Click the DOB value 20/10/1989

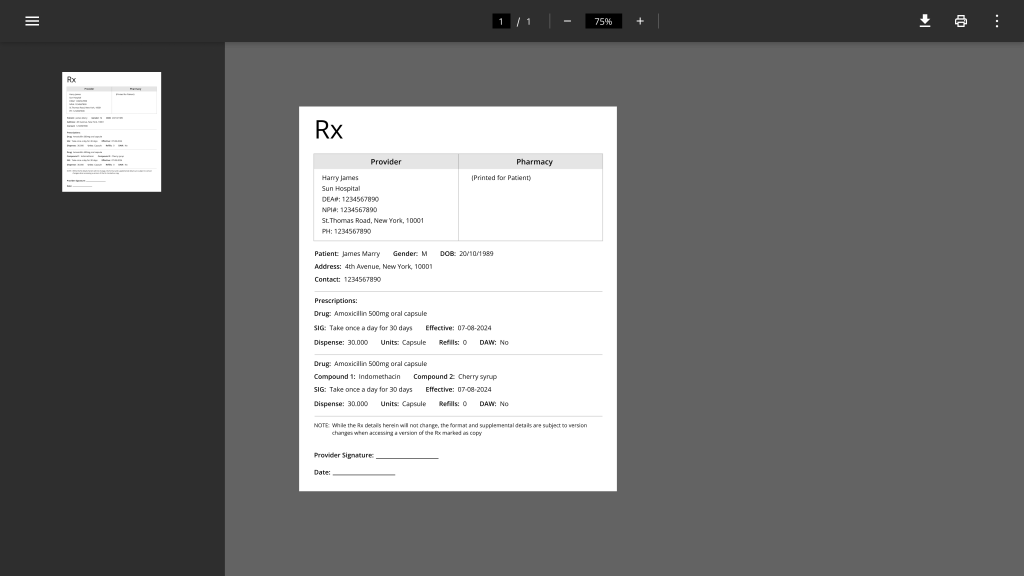476,254
